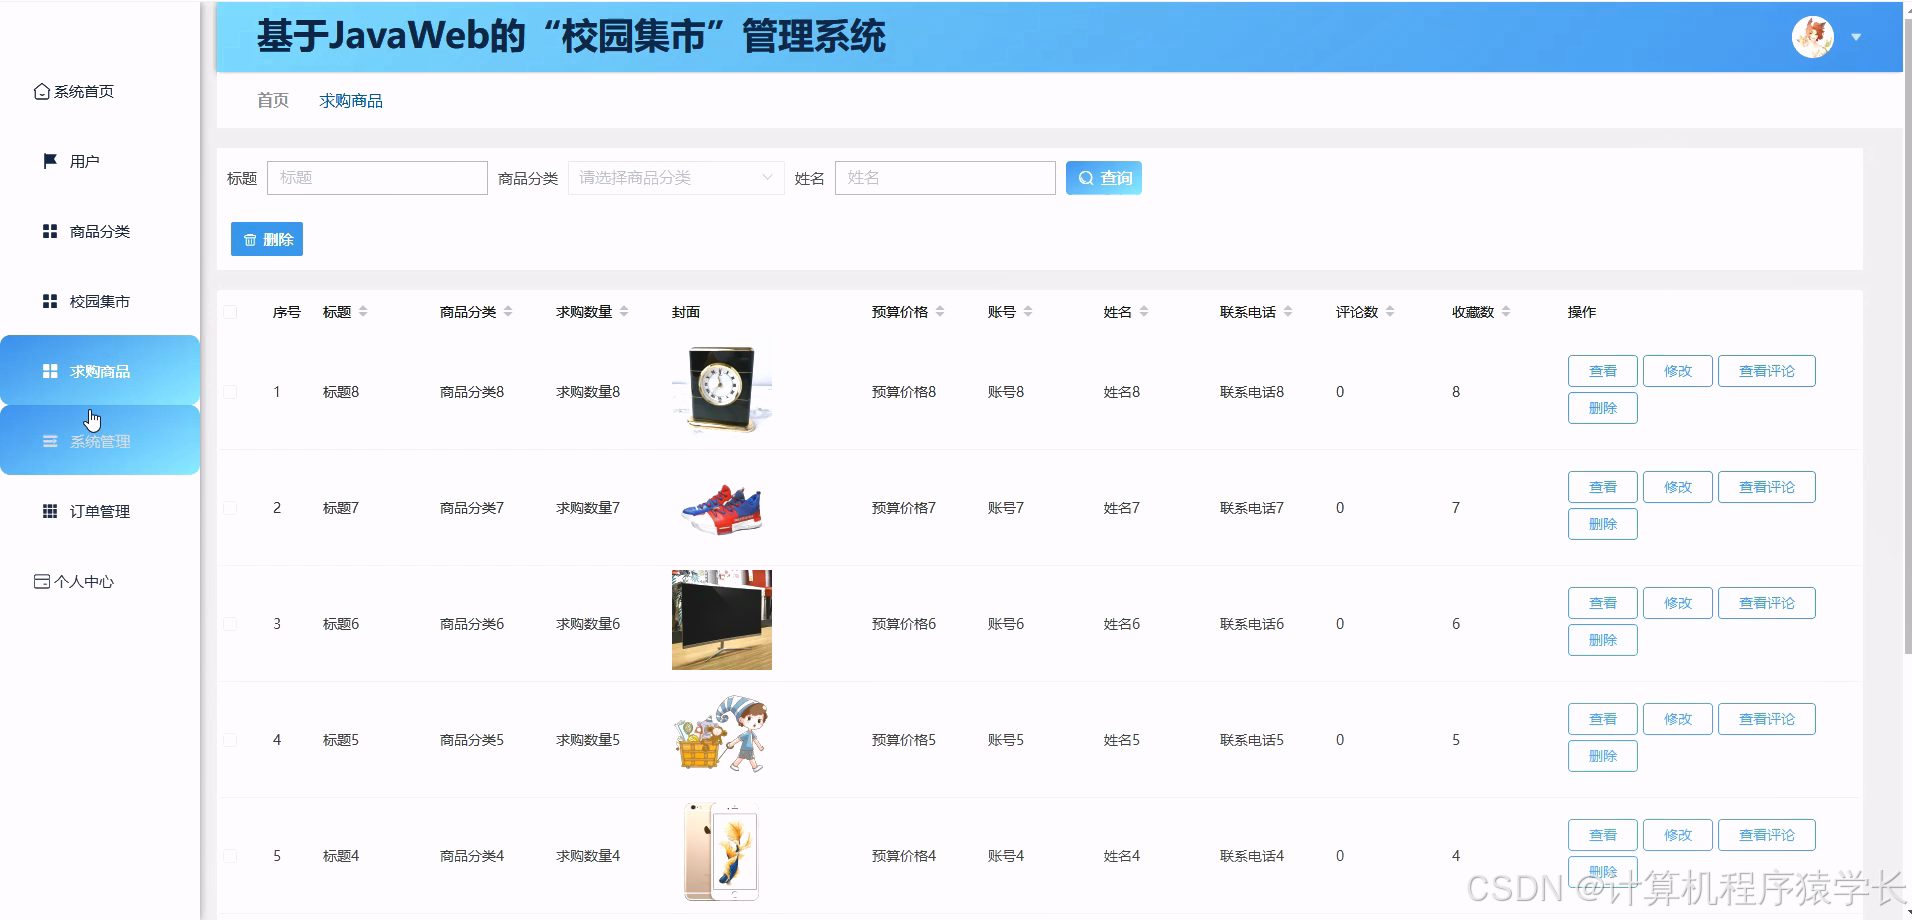Click 查看评论 for row 标题7

pos(1766,487)
